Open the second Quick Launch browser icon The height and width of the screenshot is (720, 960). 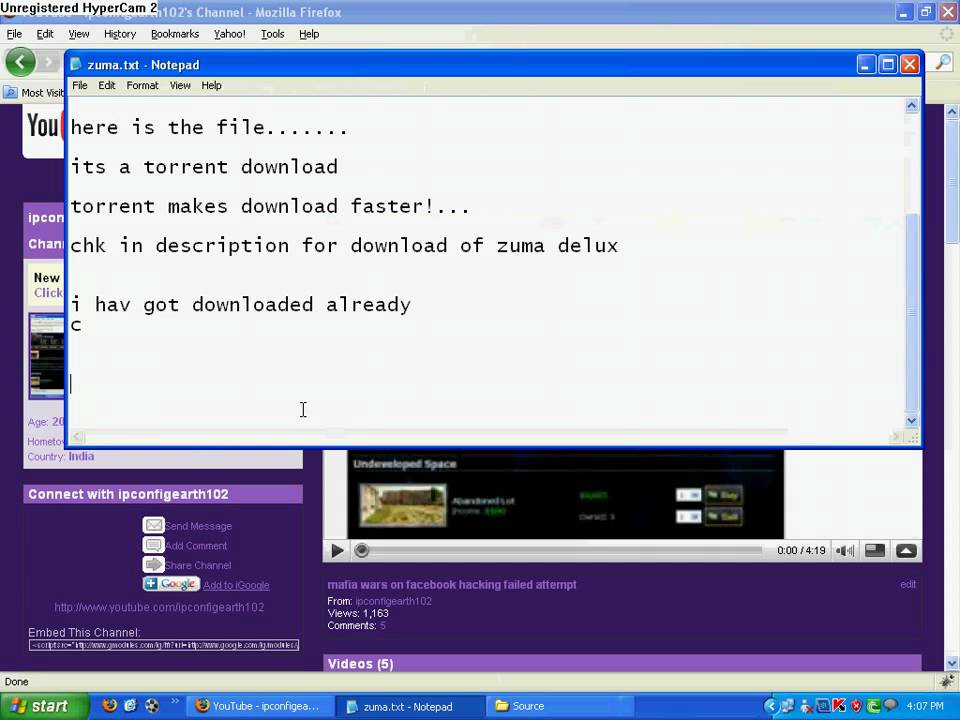point(130,705)
